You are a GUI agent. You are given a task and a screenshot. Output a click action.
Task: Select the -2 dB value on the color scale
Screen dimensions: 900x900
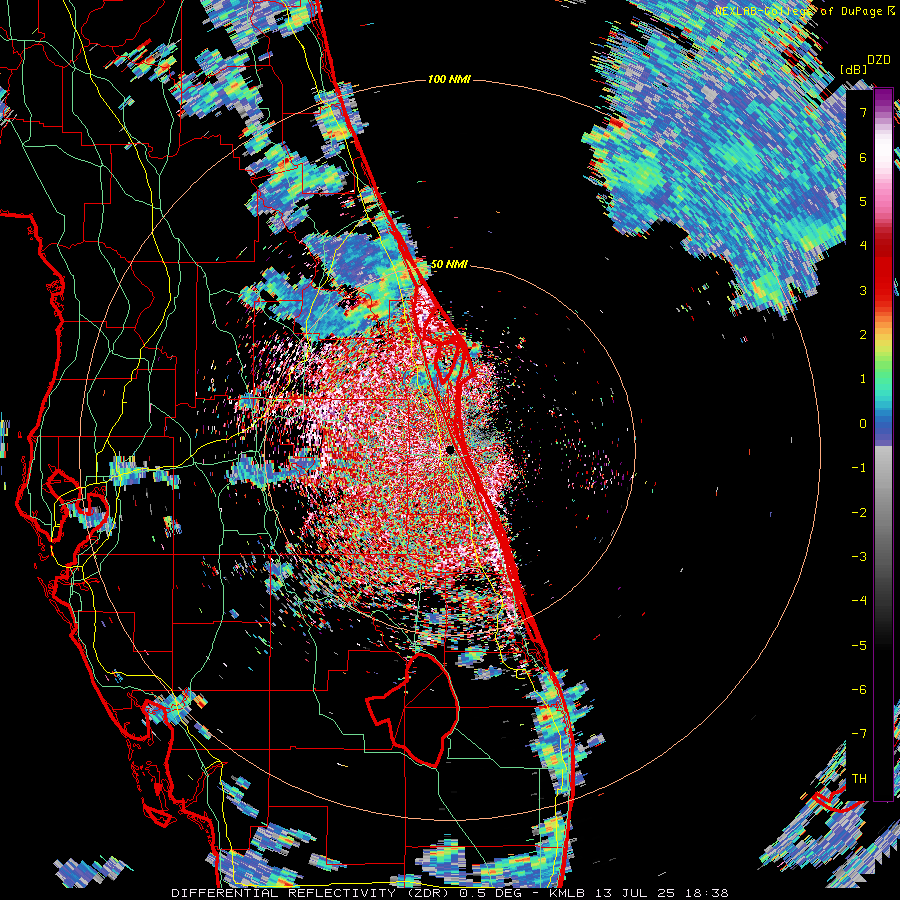coord(859,512)
